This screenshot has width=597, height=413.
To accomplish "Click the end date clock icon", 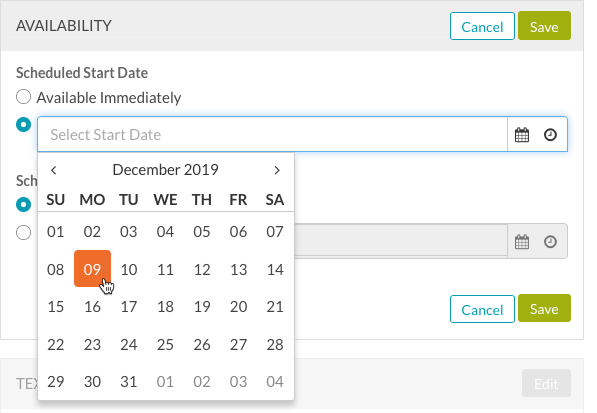I will click(550, 242).
